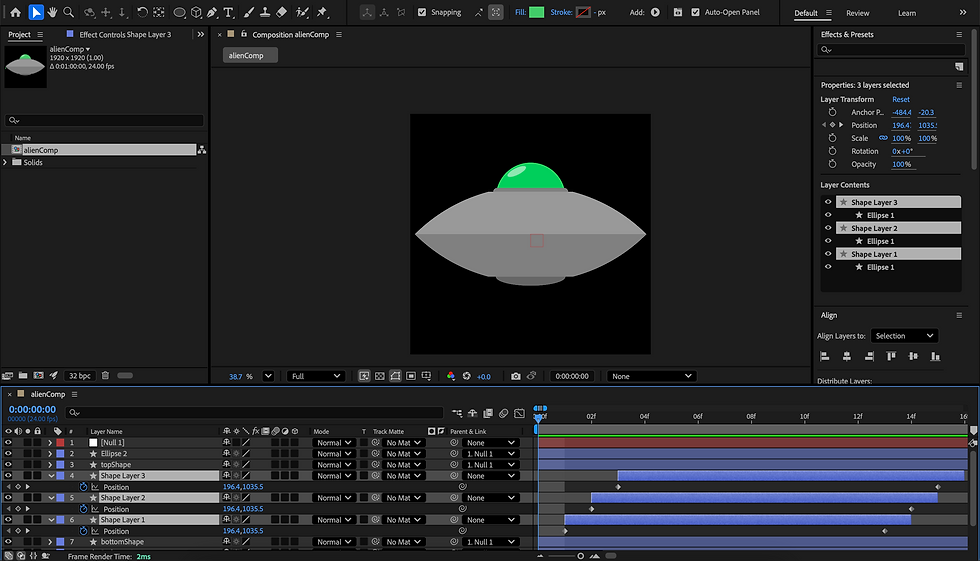Image resolution: width=980 pixels, height=561 pixels.
Task: Select the Roto Brush tool
Action: (302, 12)
